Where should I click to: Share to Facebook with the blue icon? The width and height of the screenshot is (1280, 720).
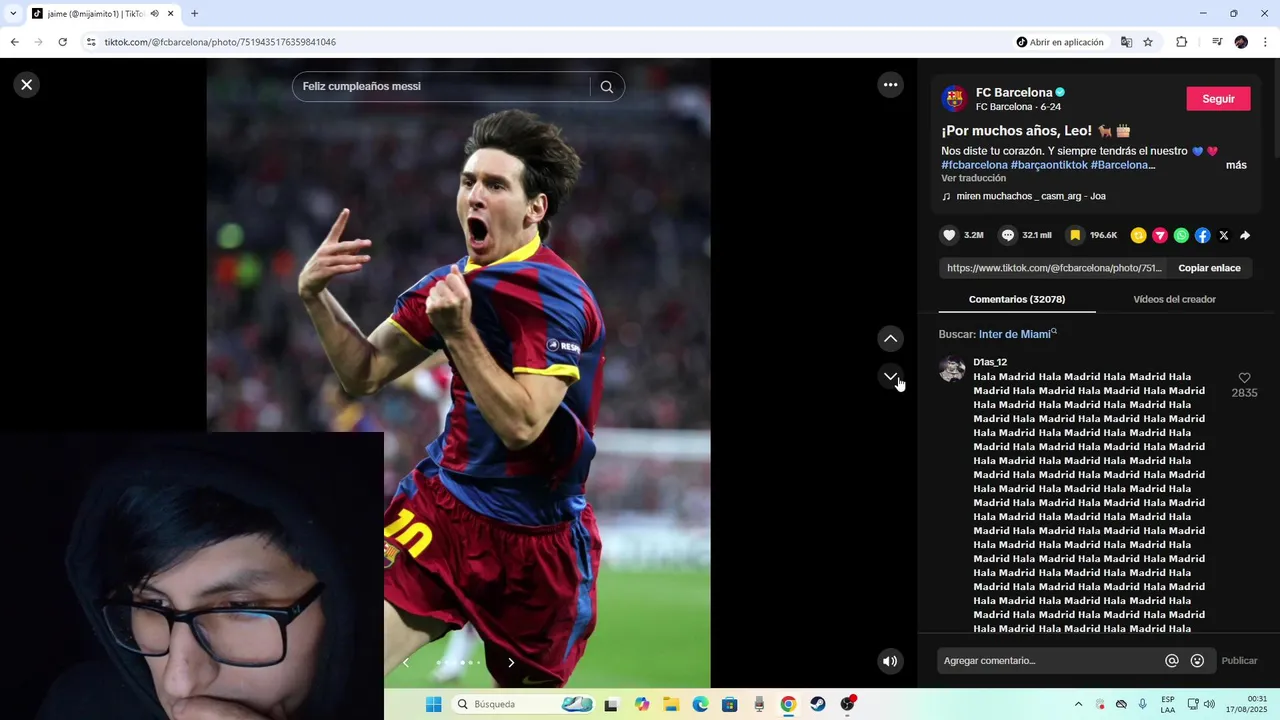1202,235
